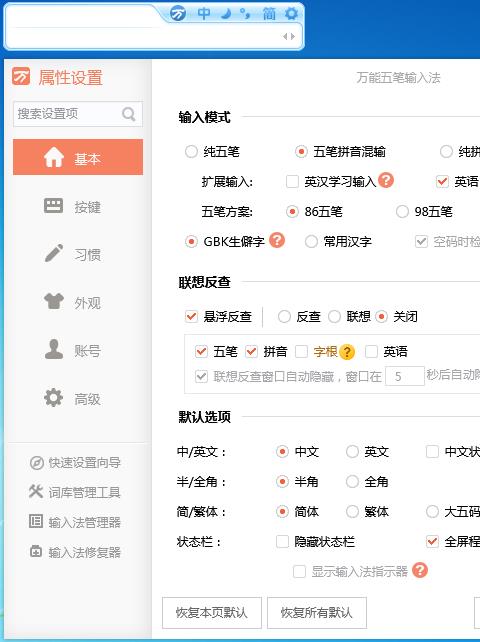Image resolution: width=480 pixels, height=642 pixels.
Task: Click the search magnifier in the settings search box
Action: [x=129, y=113]
